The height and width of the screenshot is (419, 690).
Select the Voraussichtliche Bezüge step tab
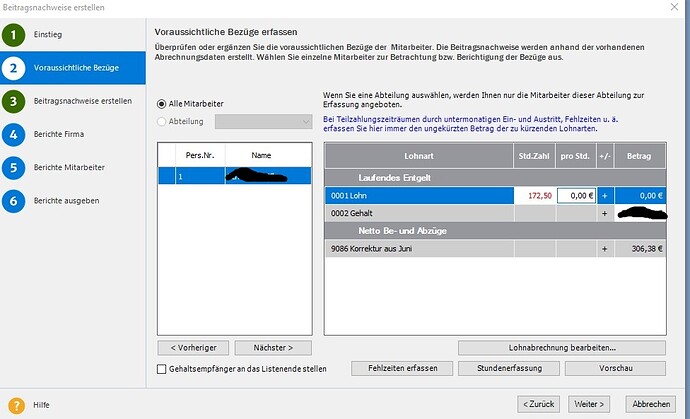coord(73,68)
